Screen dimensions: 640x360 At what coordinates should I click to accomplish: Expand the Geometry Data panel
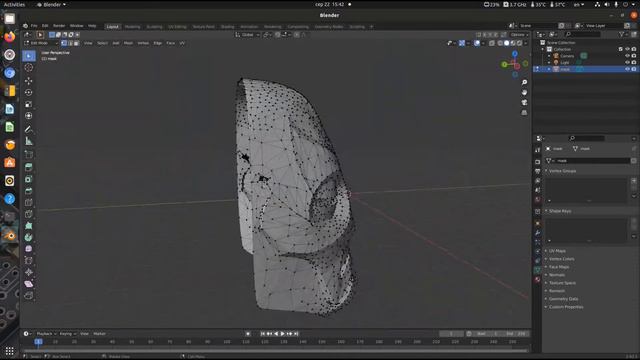click(563, 299)
